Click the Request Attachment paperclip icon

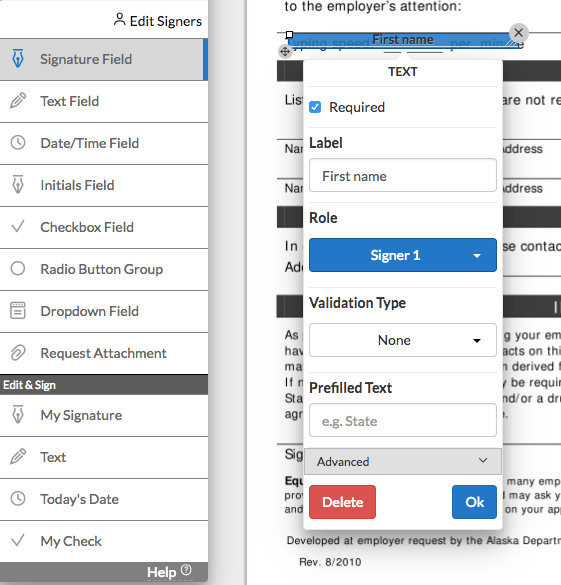[18, 353]
